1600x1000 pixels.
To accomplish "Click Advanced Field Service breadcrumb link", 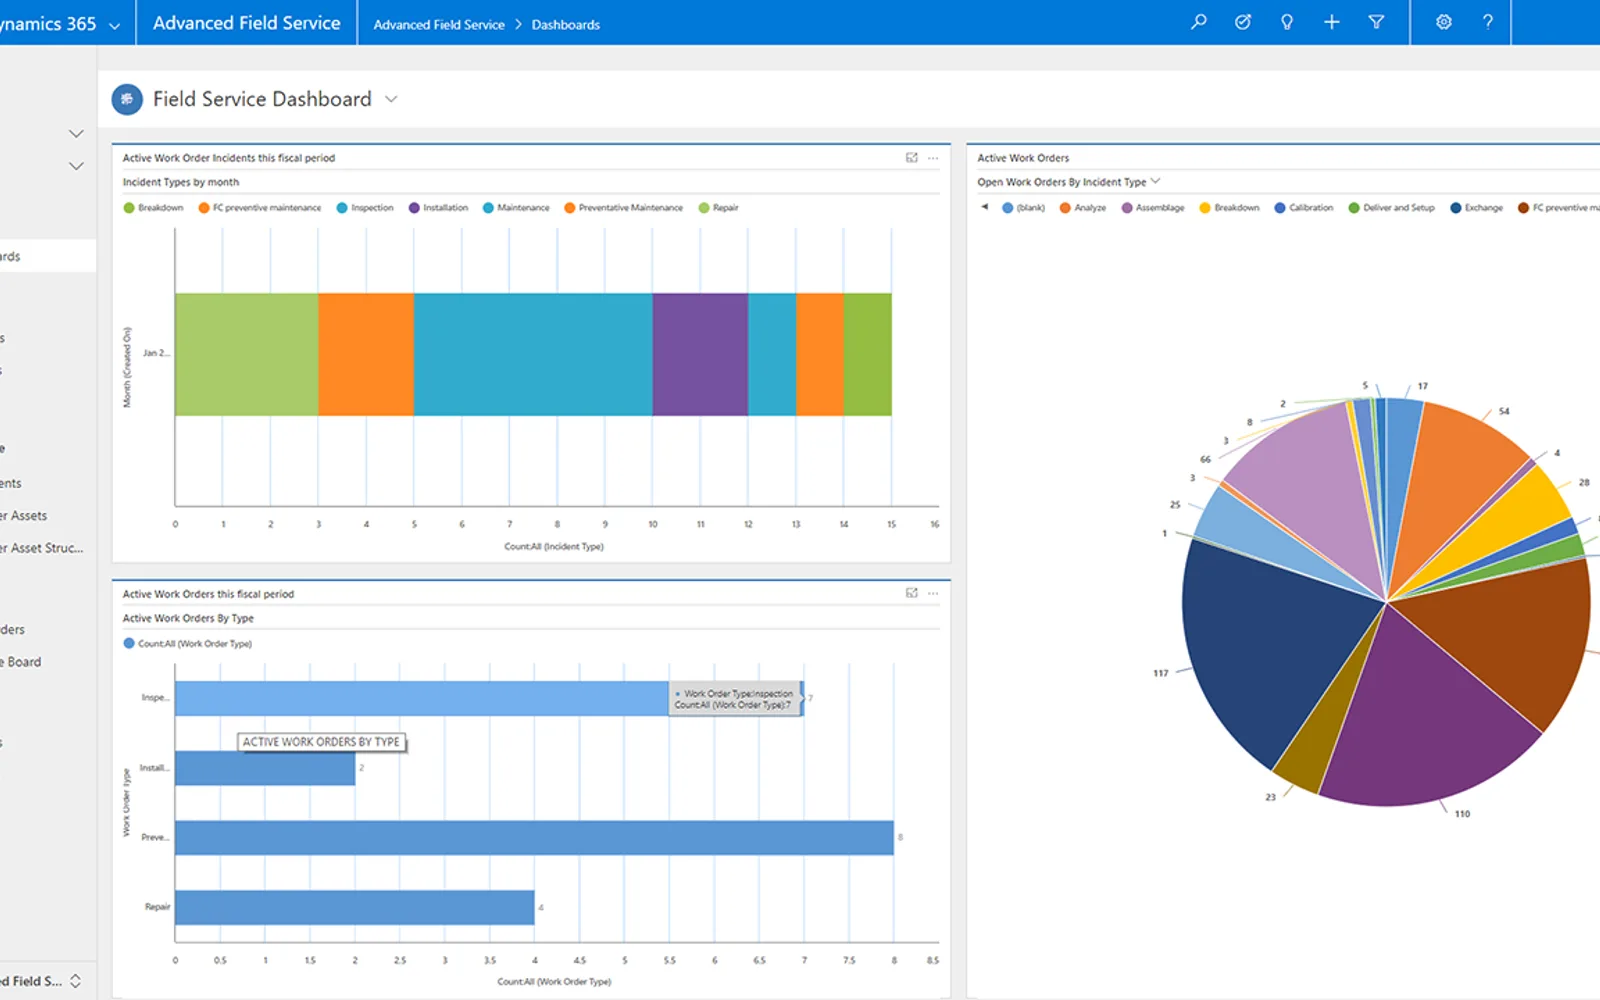I will (439, 25).
